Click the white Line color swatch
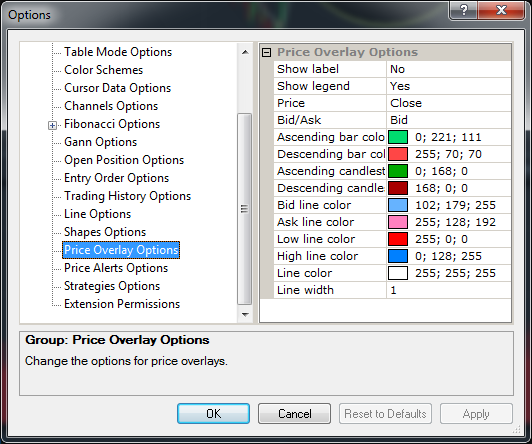 398,273
